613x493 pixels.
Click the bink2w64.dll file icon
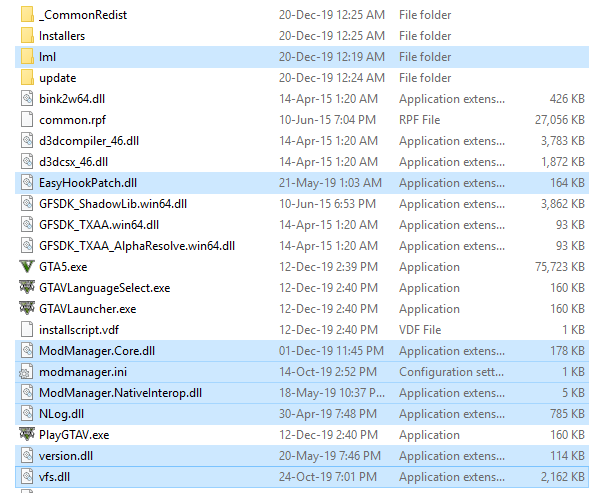(27, 99)
